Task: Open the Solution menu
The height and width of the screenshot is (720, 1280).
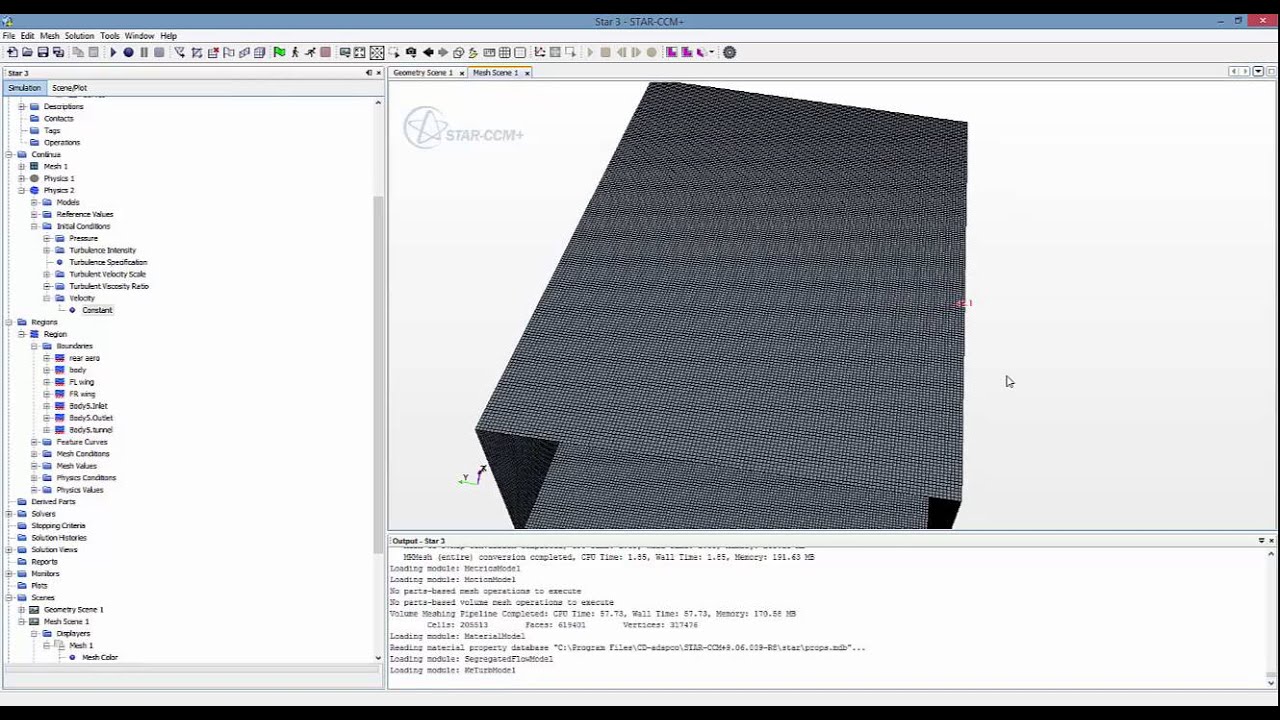Action: (79, 36)
